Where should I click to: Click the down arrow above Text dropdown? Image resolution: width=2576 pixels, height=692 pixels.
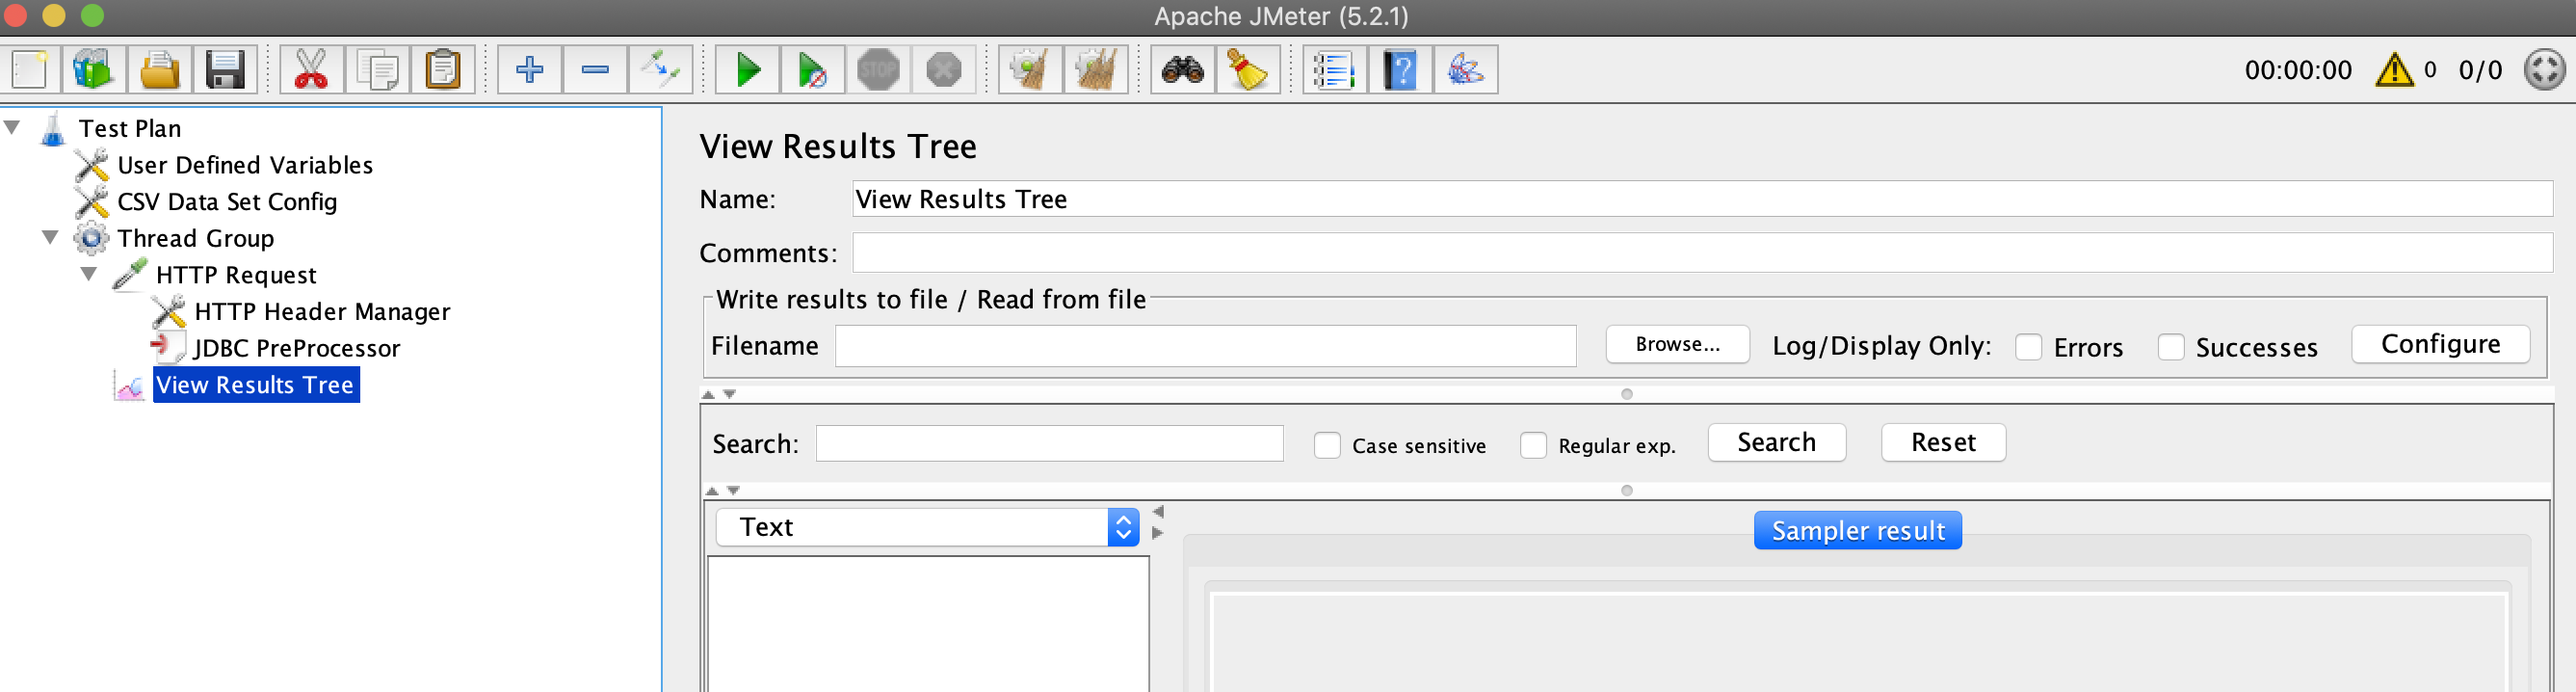733,491
